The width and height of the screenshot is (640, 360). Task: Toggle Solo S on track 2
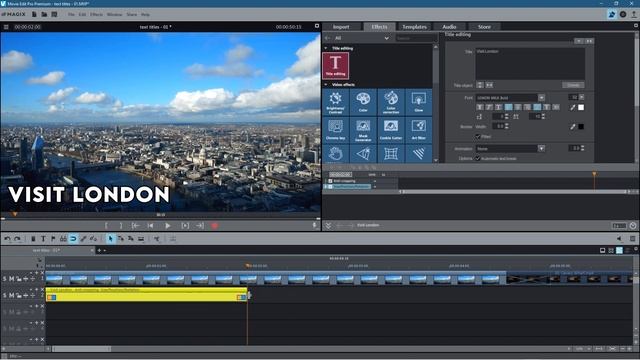(x=4, y=295)
